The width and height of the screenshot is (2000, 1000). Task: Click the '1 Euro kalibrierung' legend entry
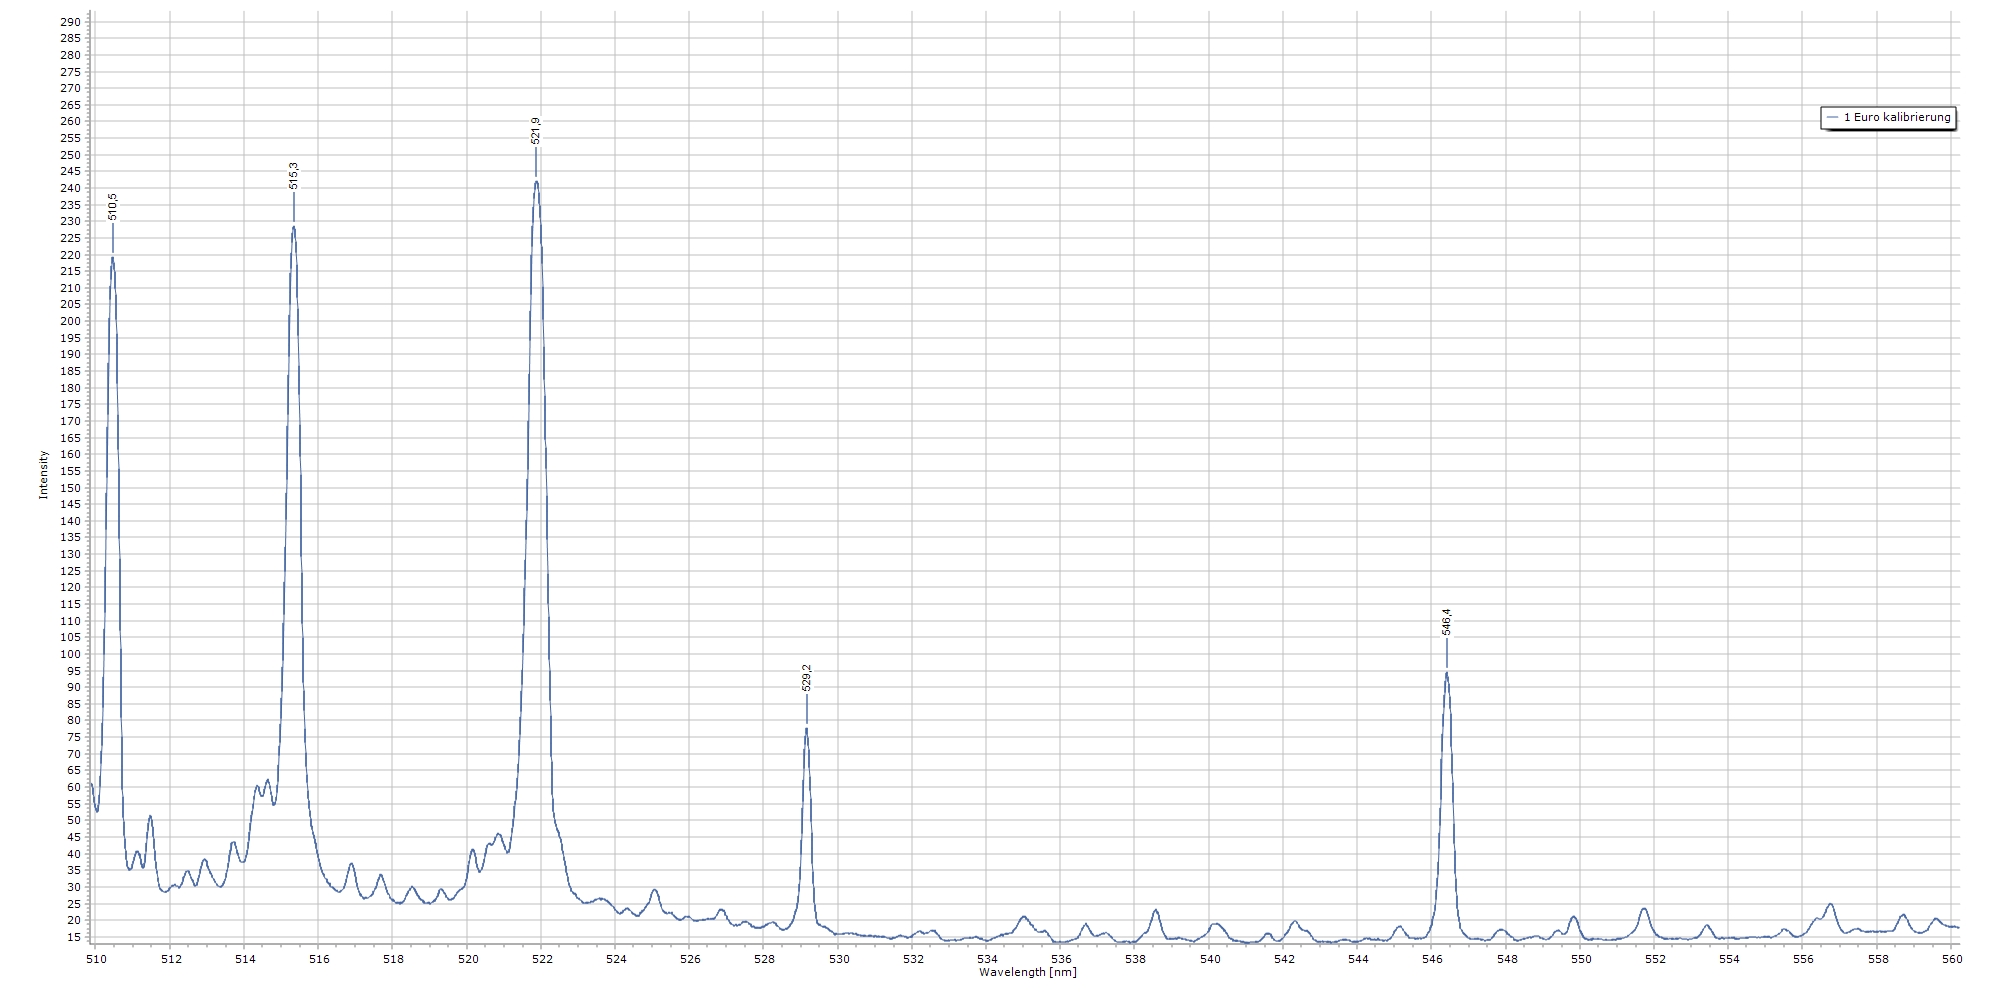tap(1896, 118)
